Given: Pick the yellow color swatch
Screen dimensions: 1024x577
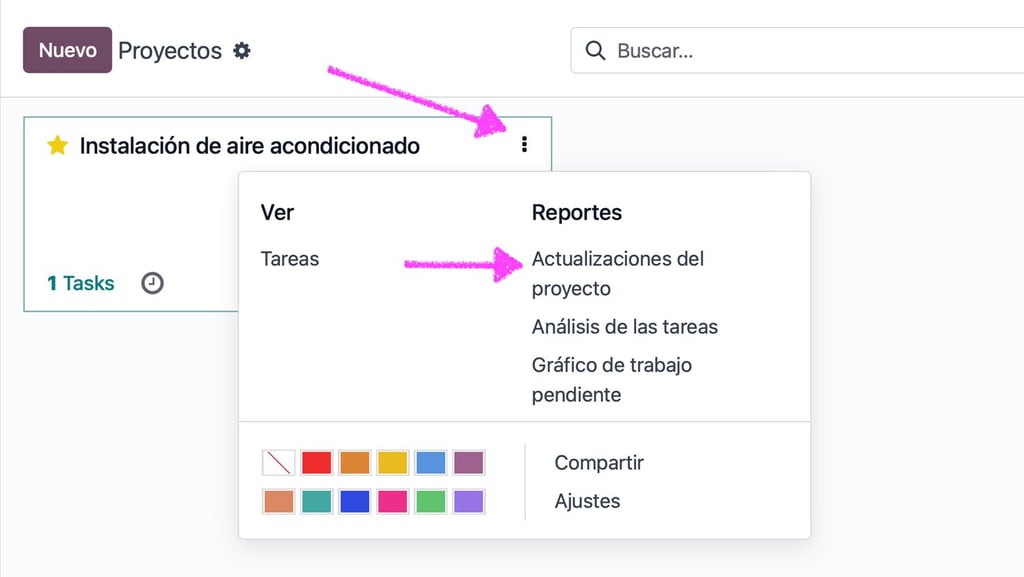Looking at the screenshot, I should [392, 463].
